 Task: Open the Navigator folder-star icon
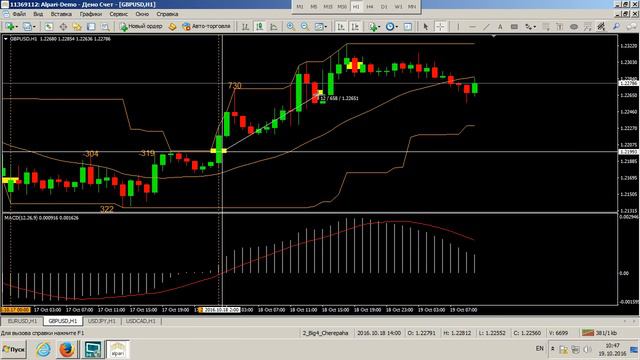click(x=77, y=27)
